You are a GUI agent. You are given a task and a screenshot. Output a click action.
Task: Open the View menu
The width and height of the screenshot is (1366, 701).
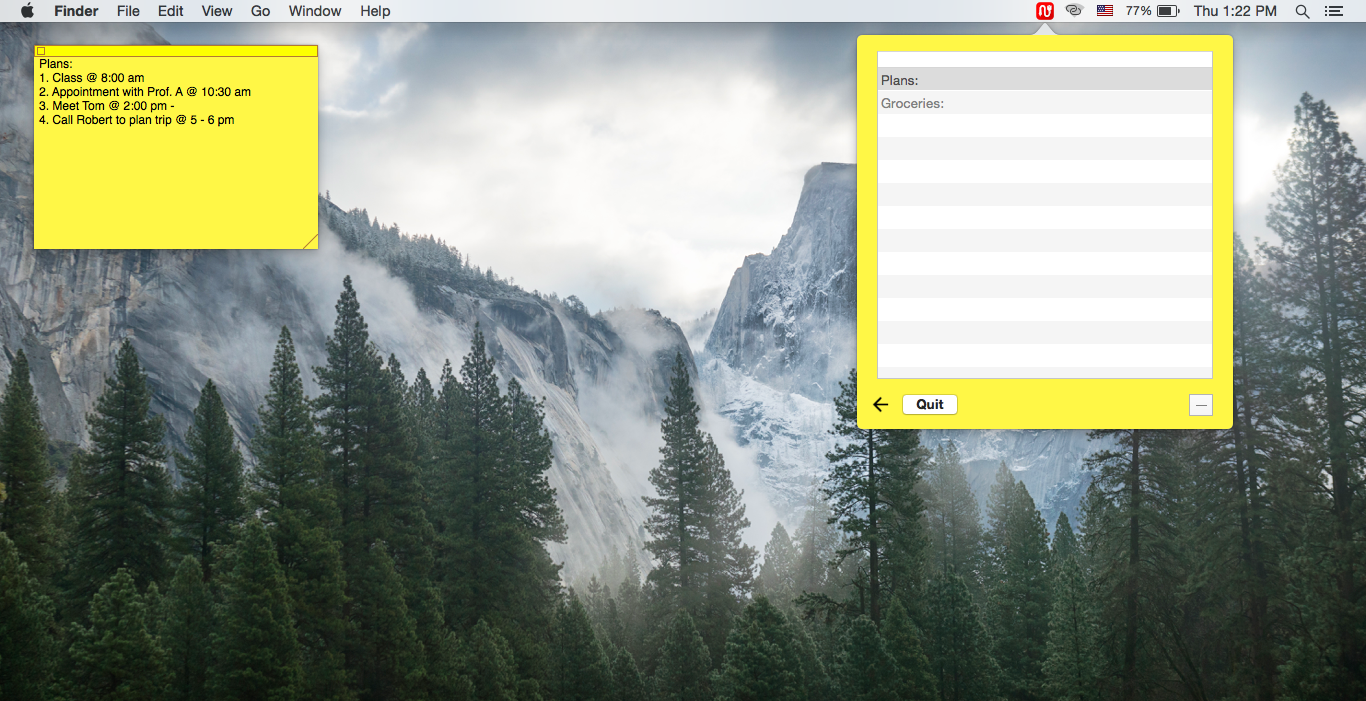click(x=217, y=11)
